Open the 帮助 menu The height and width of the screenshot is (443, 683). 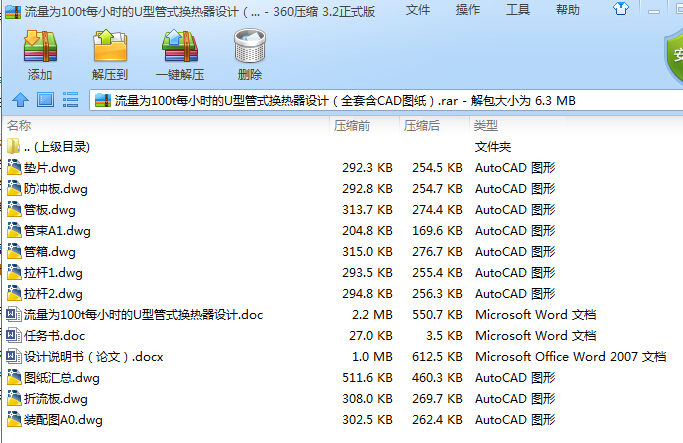point(568,10)
